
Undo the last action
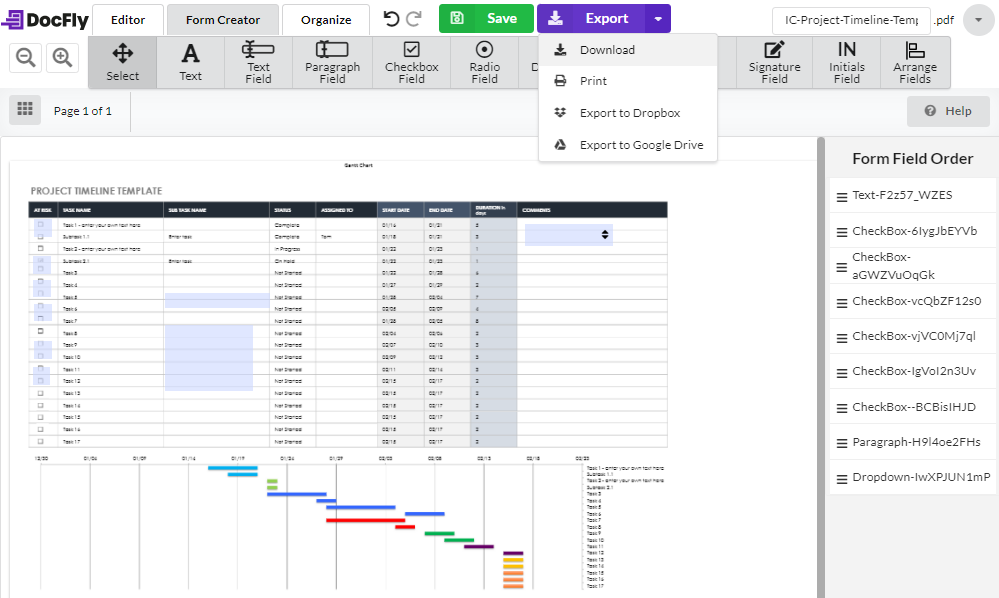coord(391,19)
